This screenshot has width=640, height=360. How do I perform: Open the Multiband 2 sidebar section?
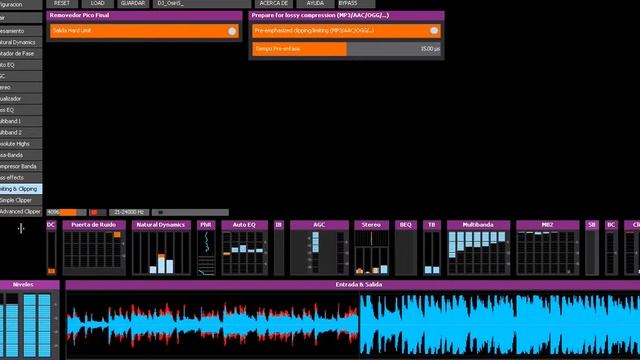pos(21,132)
